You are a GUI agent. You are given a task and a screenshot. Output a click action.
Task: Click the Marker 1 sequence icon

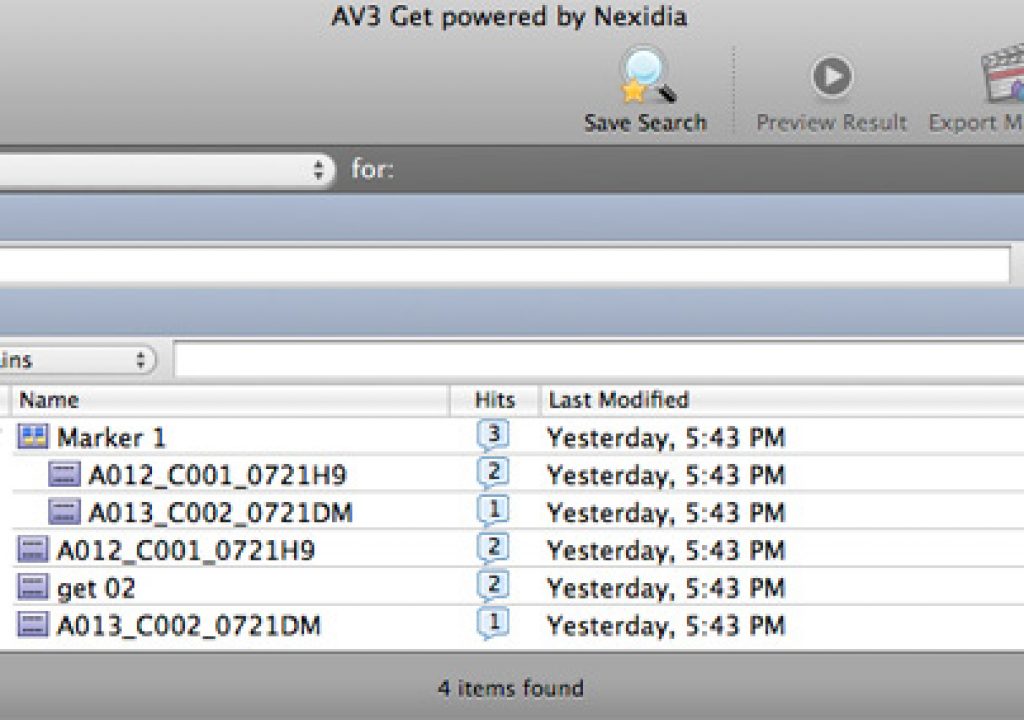[x=33, y=436]
